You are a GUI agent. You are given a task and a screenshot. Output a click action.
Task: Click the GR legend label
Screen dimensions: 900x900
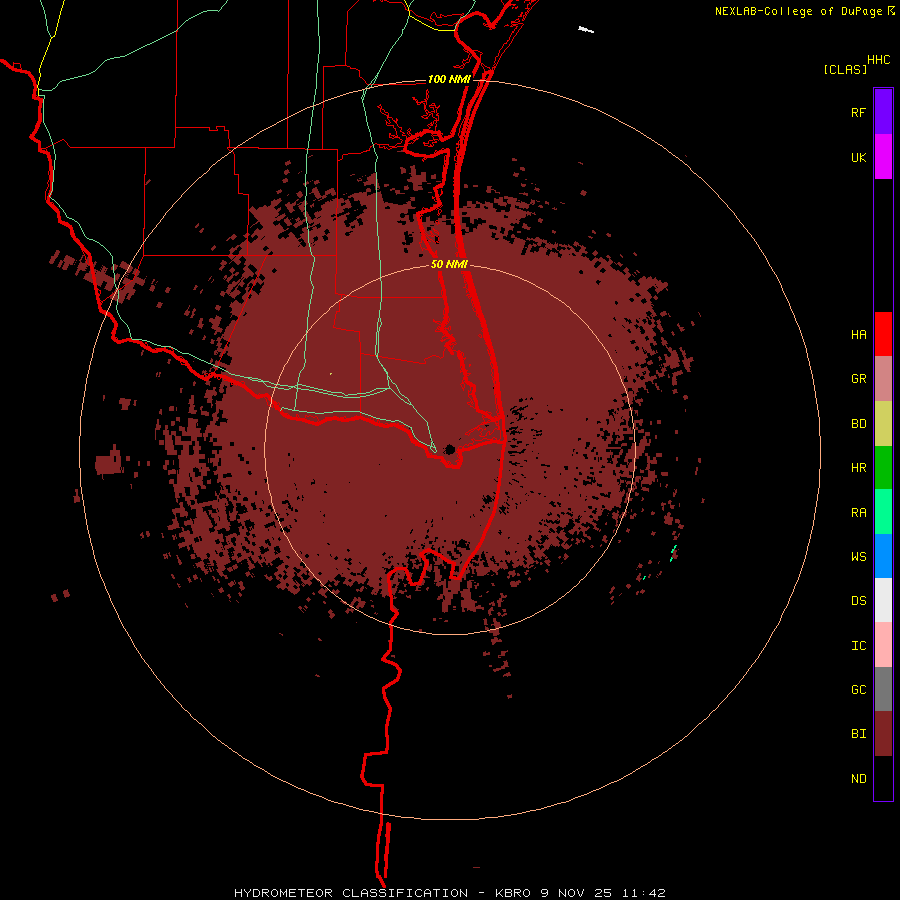[858, 379]
